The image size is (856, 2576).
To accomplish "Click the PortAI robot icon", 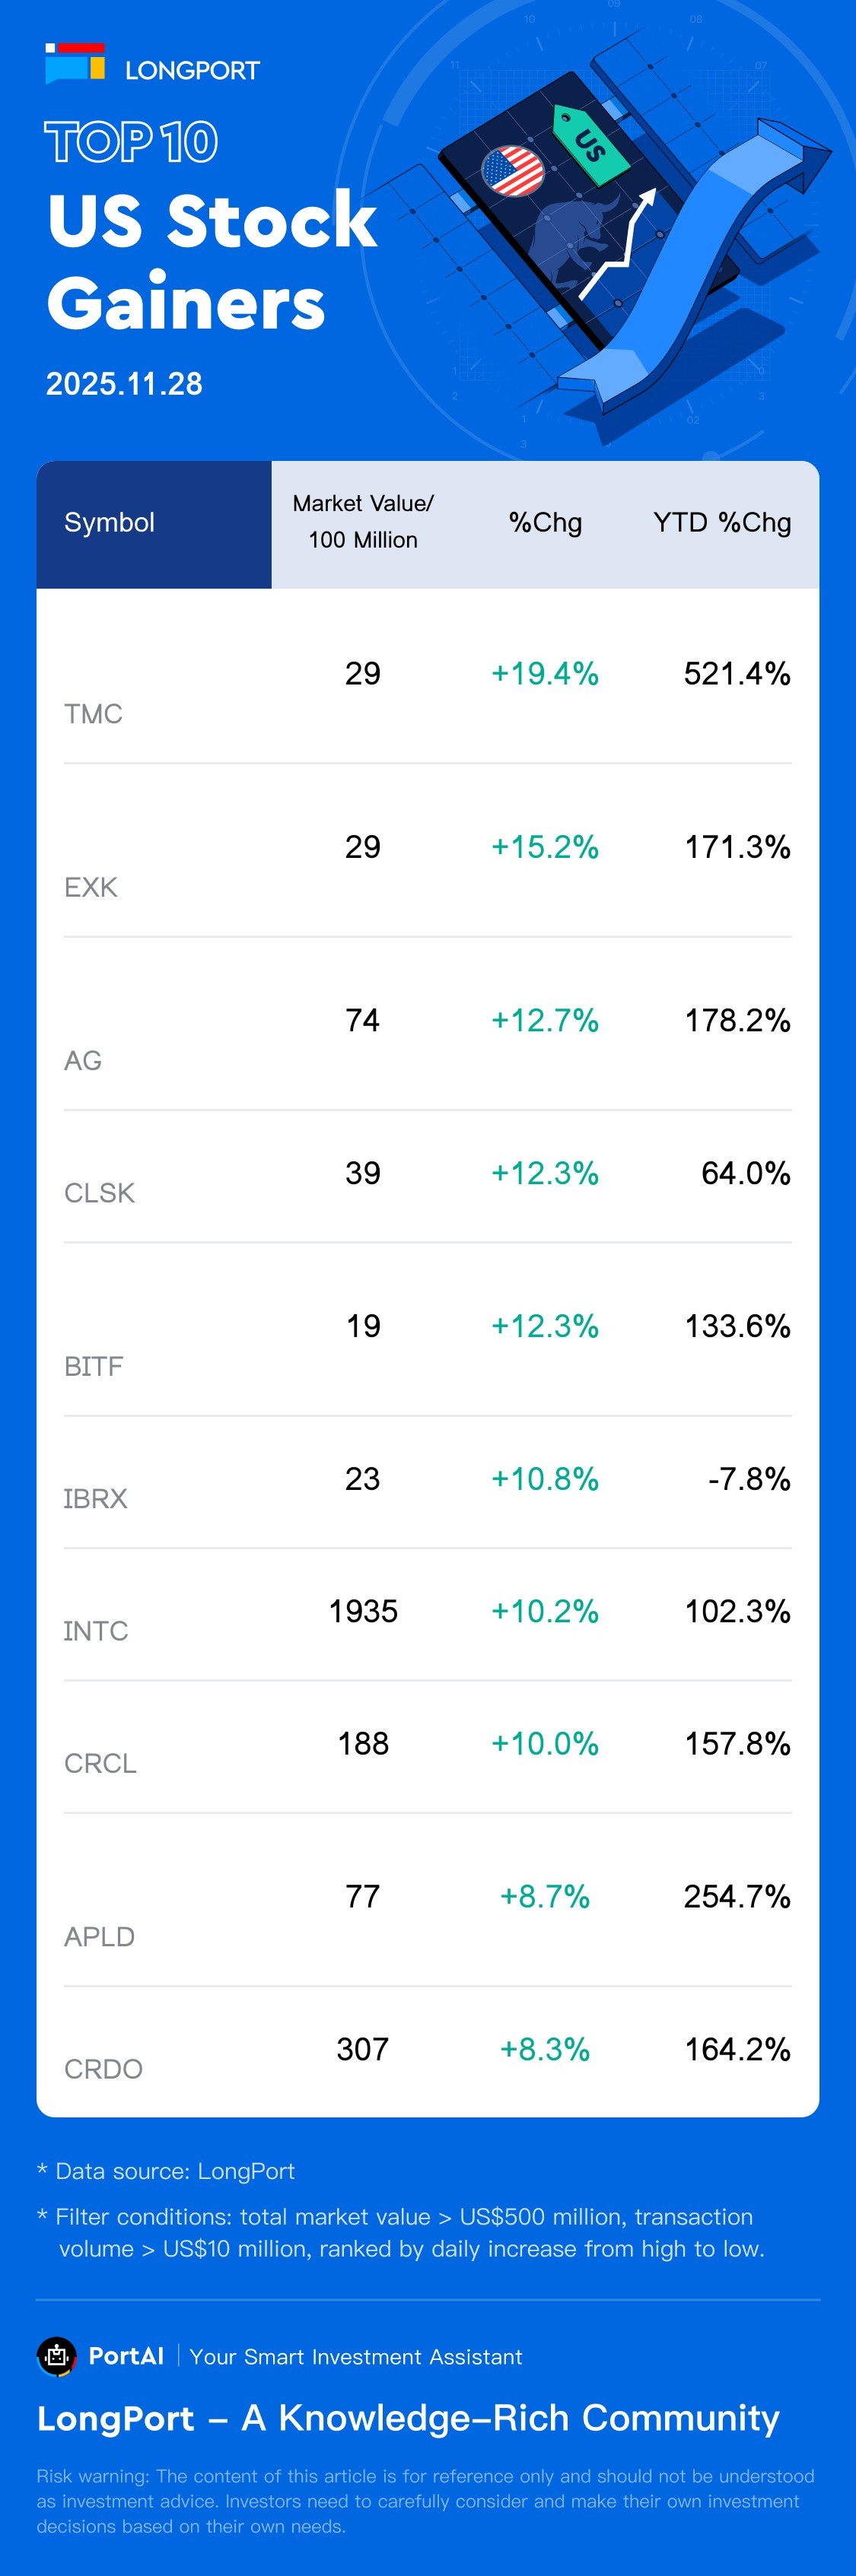I will (57, 2356).
